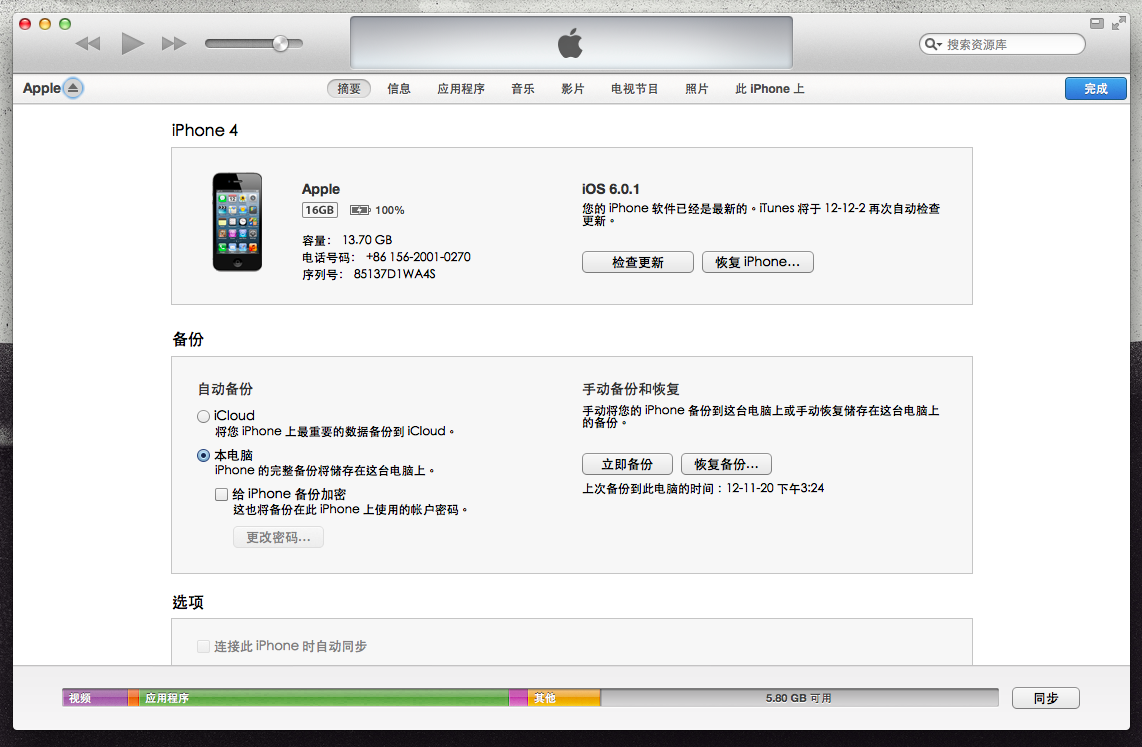Click the 100% battery percentage text
The image size is (1142, 747).
pyautogui.click(x=390, y=210)
